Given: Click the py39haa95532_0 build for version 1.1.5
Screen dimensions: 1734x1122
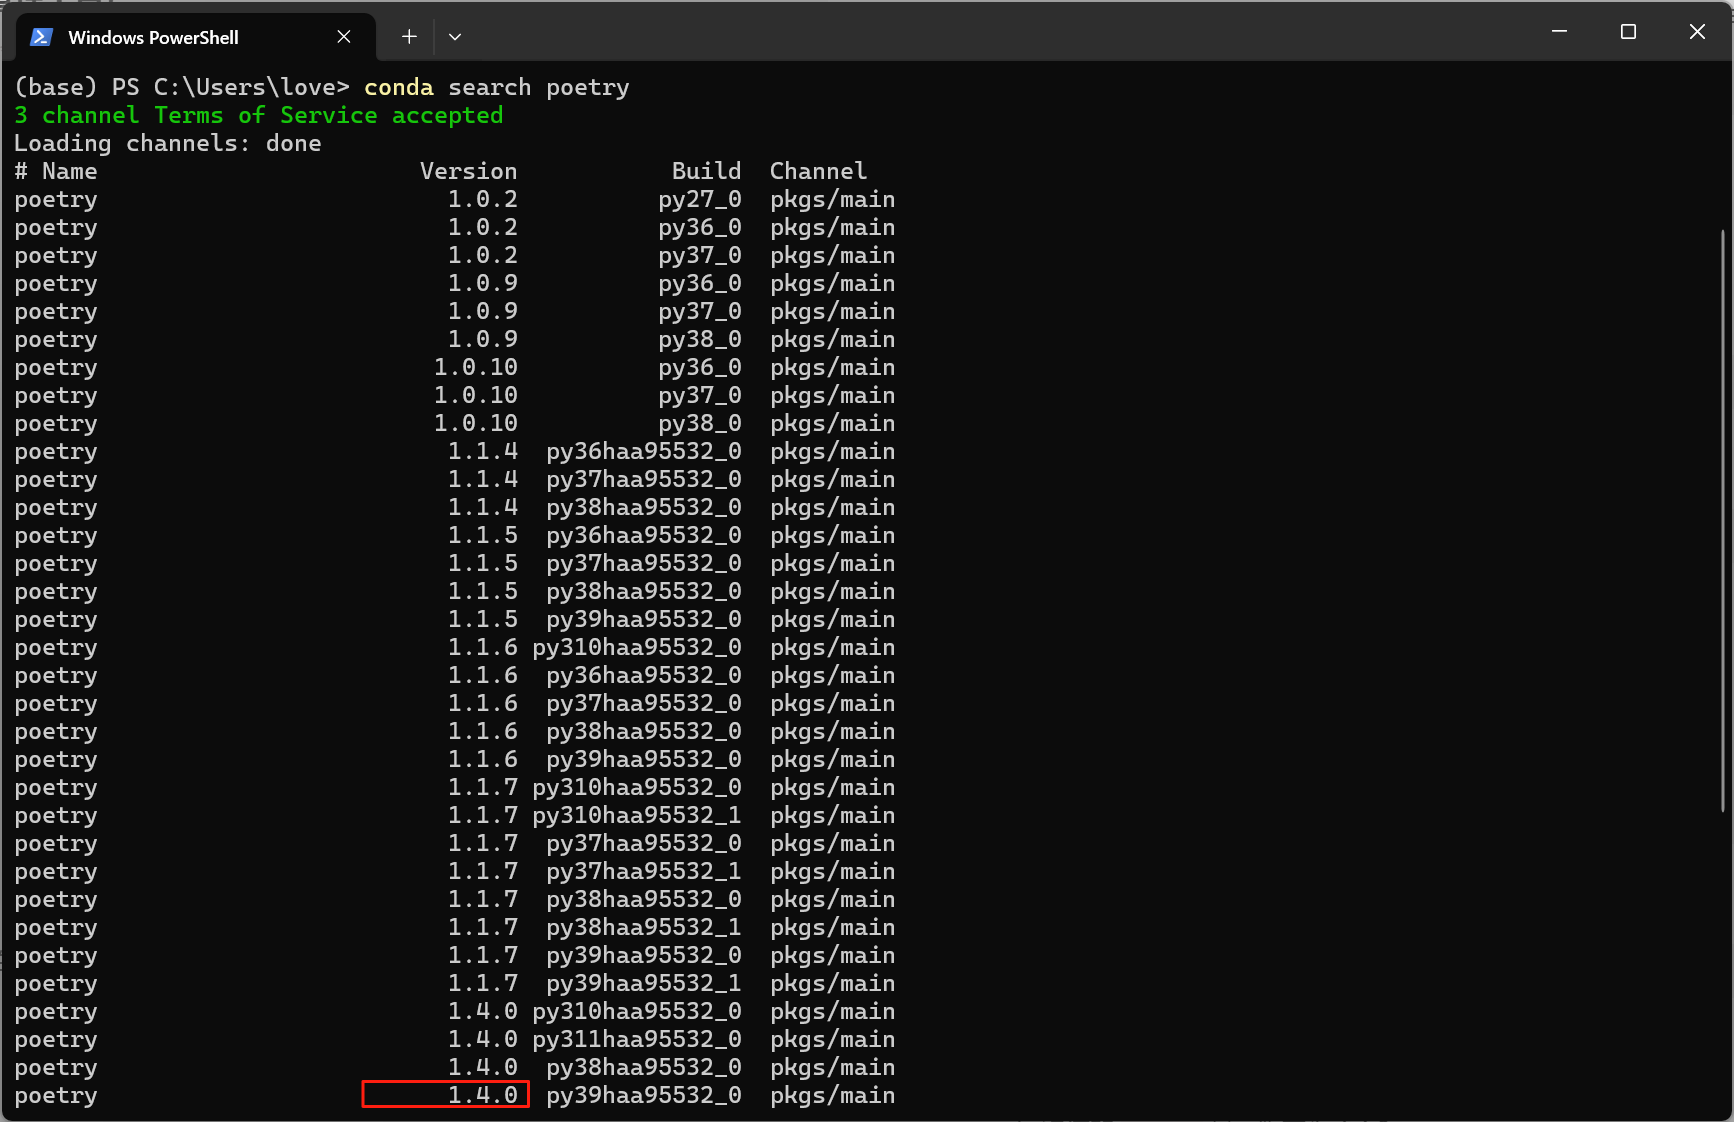Looking at the screenshot, I should 644,620.
